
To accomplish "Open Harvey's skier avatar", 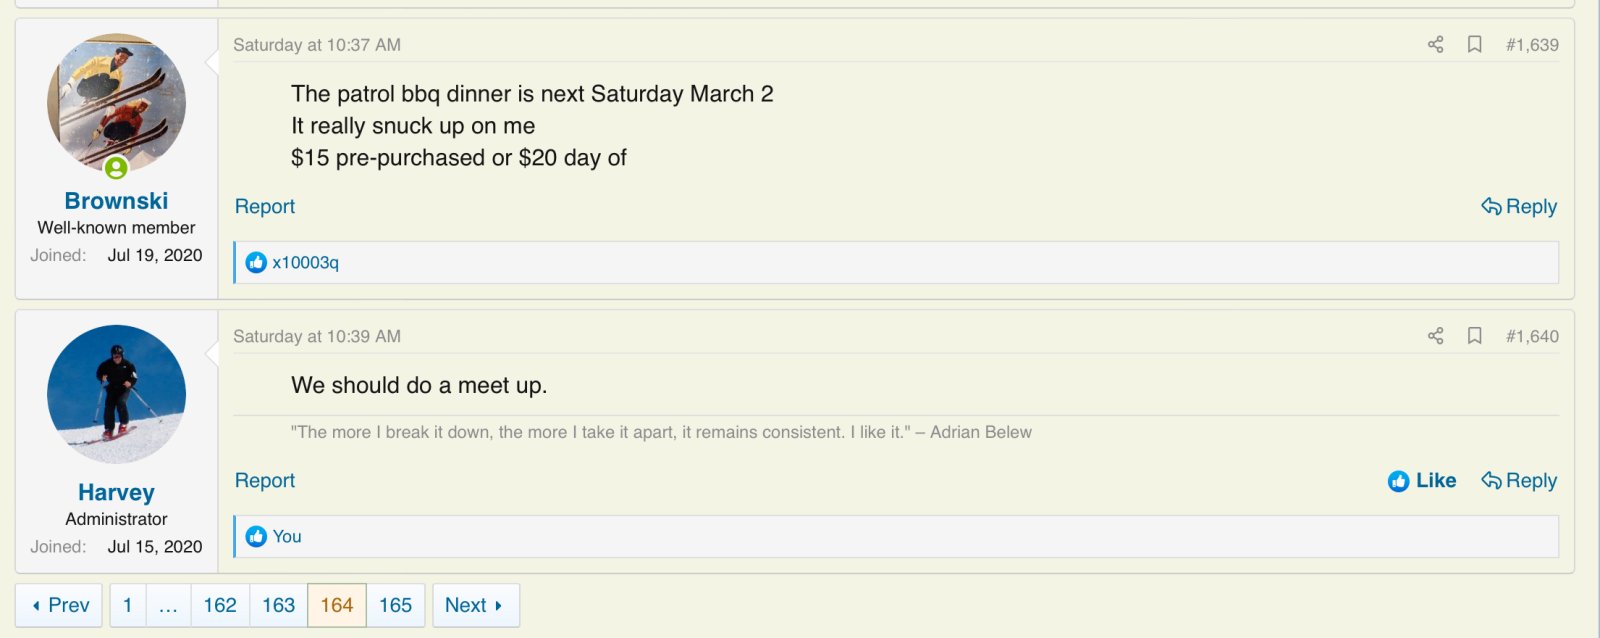I will click(x=116, y=394).
